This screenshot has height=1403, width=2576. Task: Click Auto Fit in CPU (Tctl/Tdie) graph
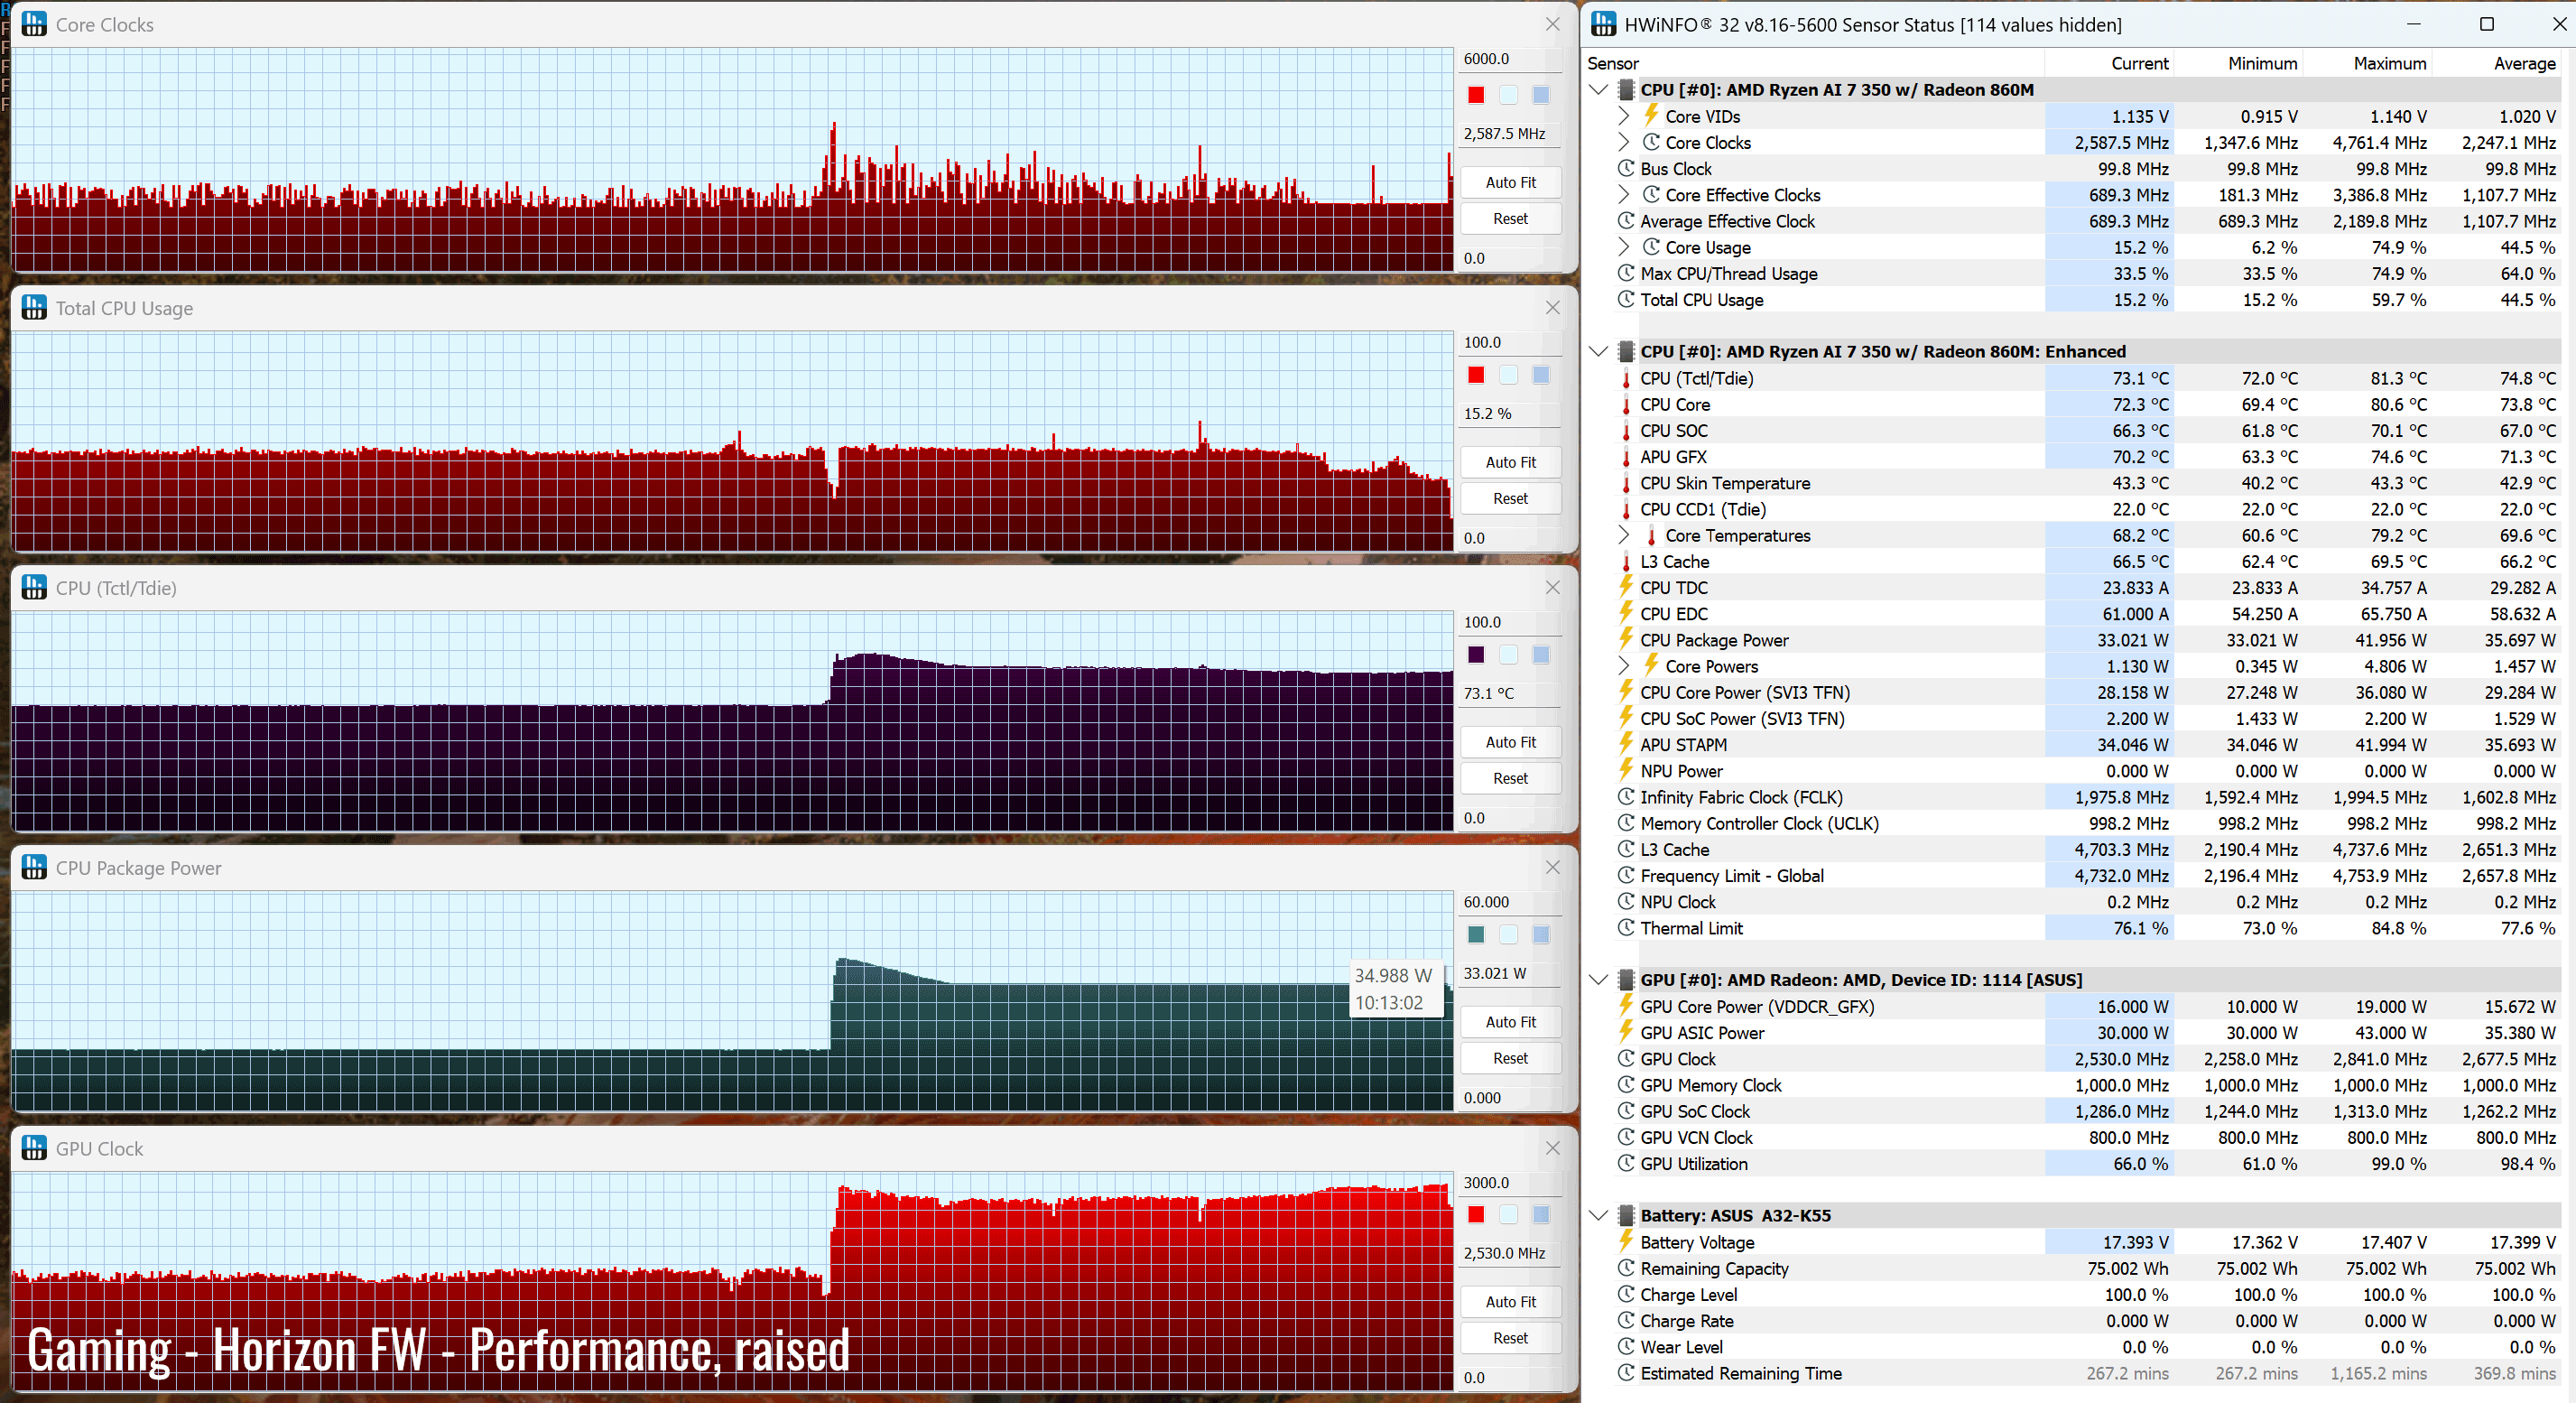tap(1510, 742)
